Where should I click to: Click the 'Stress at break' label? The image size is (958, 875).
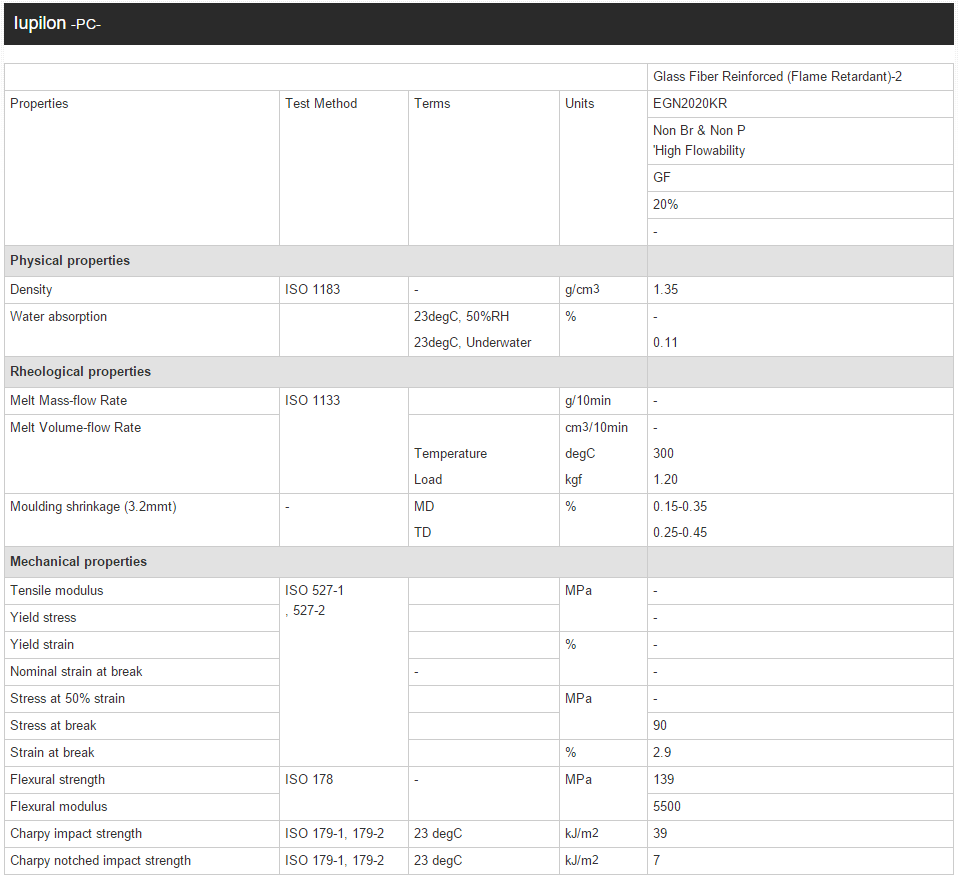pos(53,725)
